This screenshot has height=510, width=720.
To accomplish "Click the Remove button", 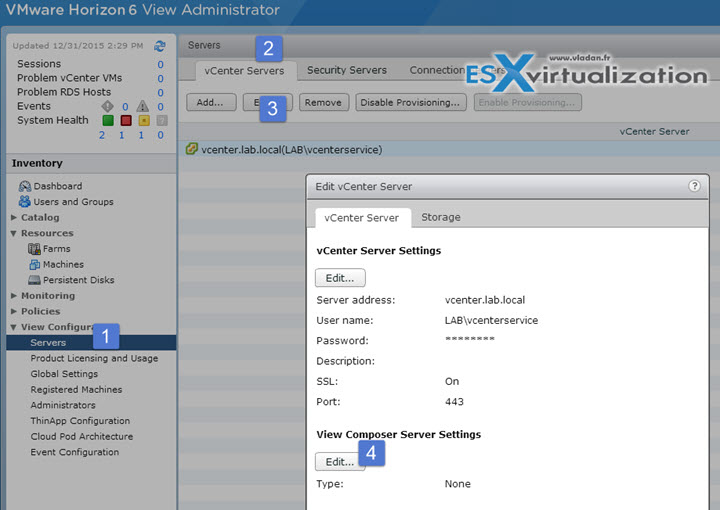I will [x=323, y=102].
